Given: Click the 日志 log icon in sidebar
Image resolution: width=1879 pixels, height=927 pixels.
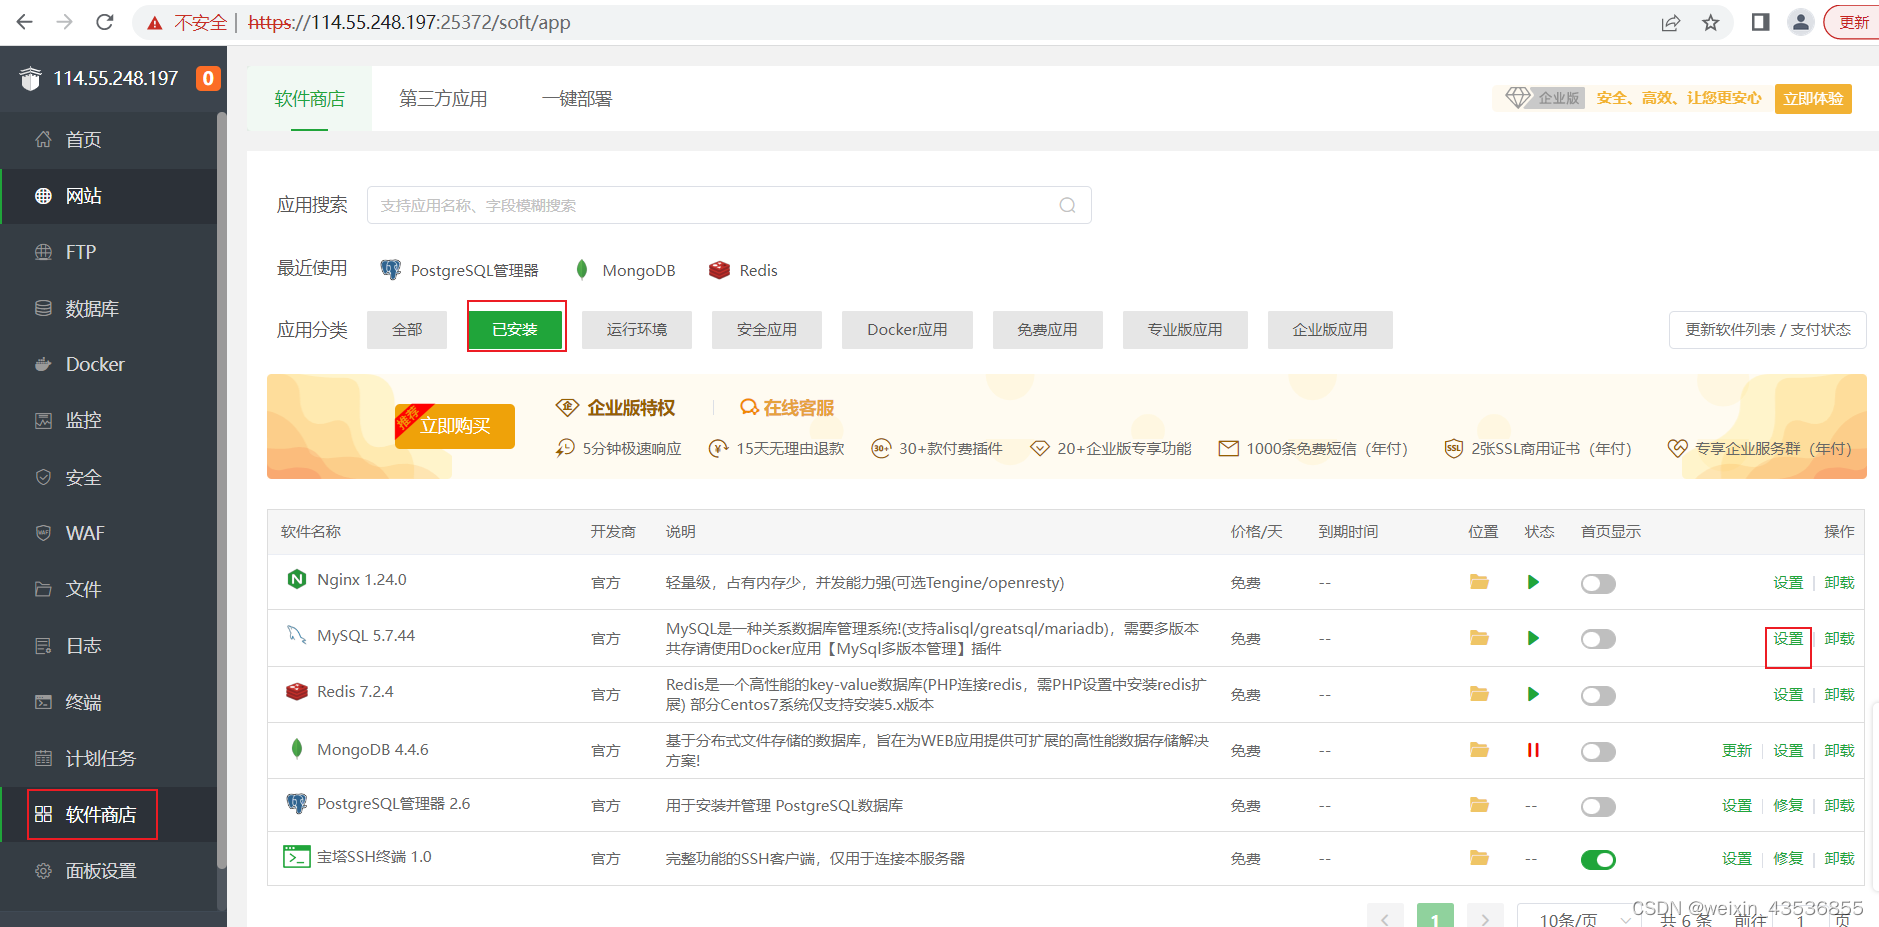Looking at the screenshot, I should [x=43, y=646].
